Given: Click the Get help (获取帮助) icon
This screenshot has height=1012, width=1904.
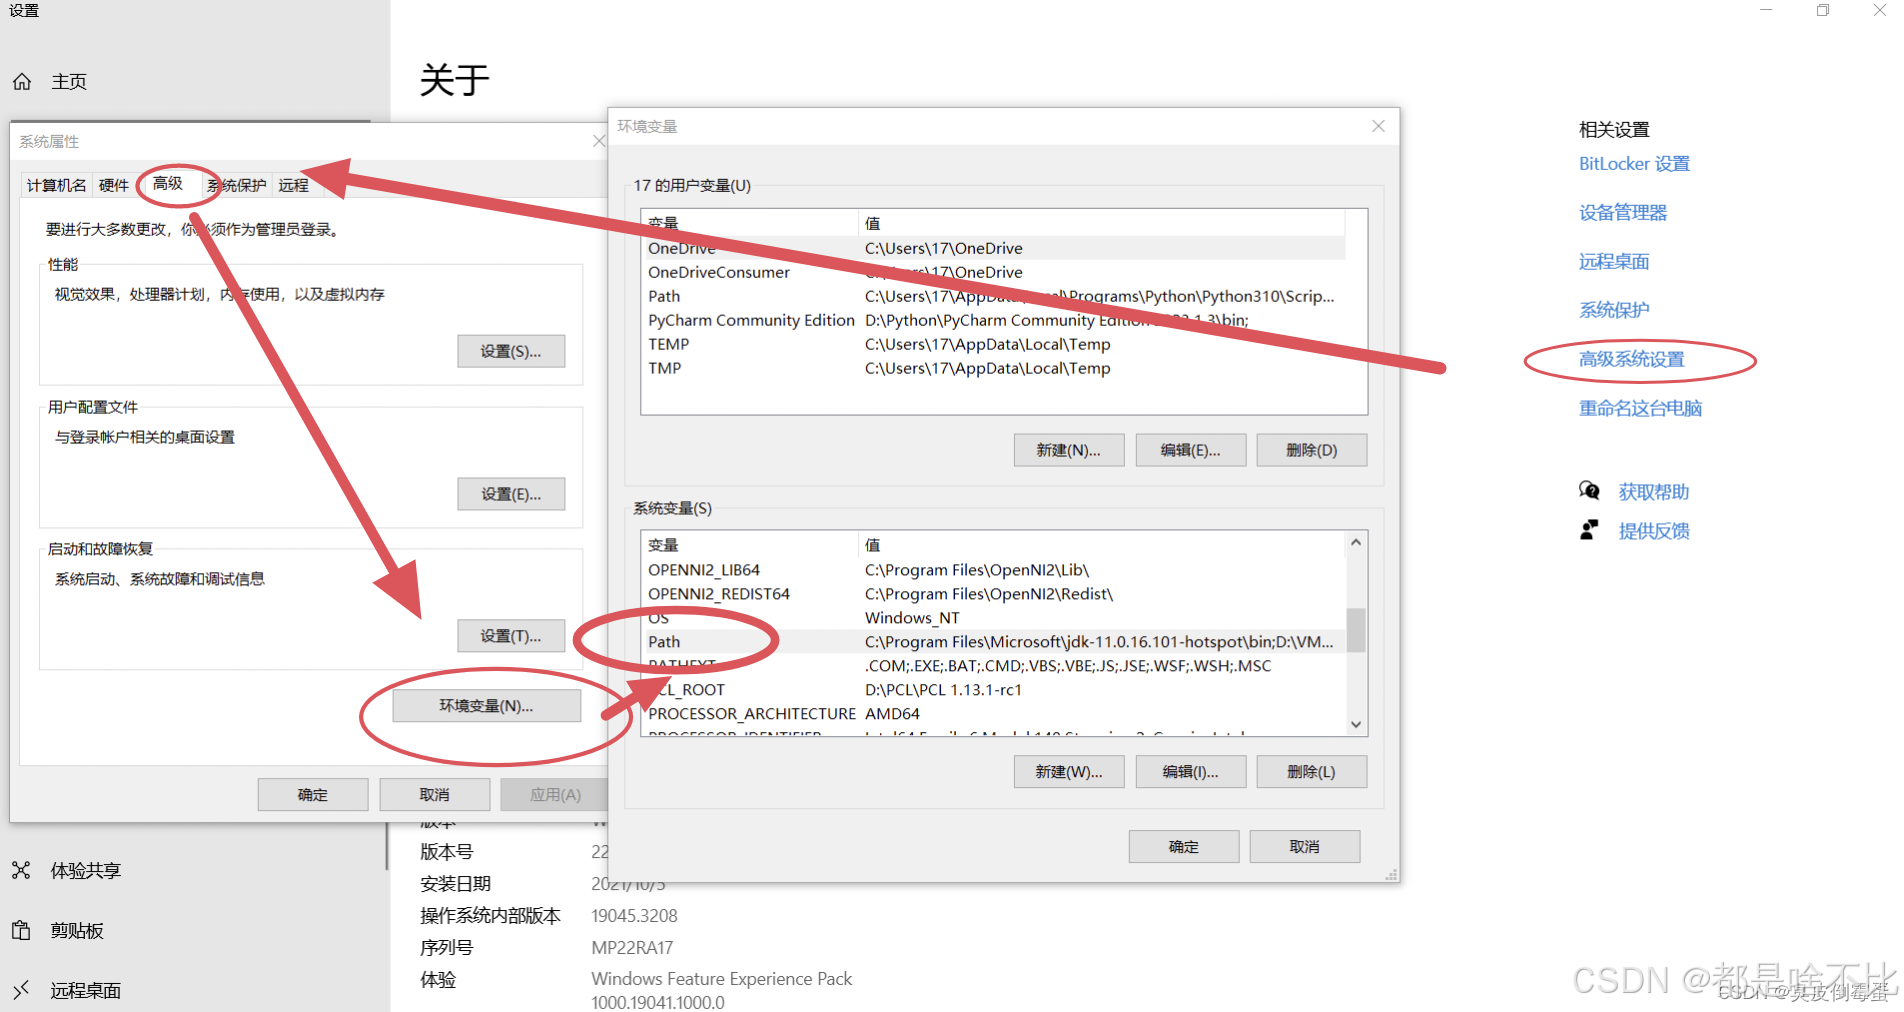Looking at the screenshot, I should (x=1589, y=491).
